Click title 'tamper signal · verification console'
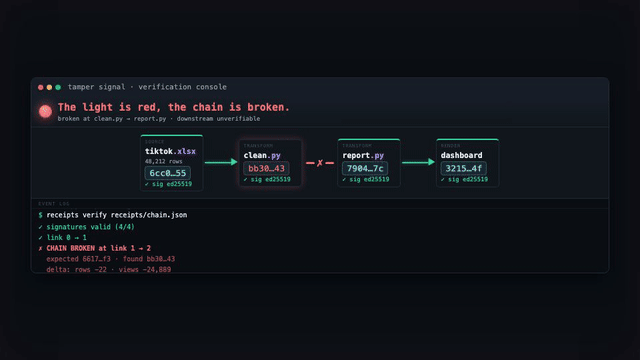 click(147, 87)
